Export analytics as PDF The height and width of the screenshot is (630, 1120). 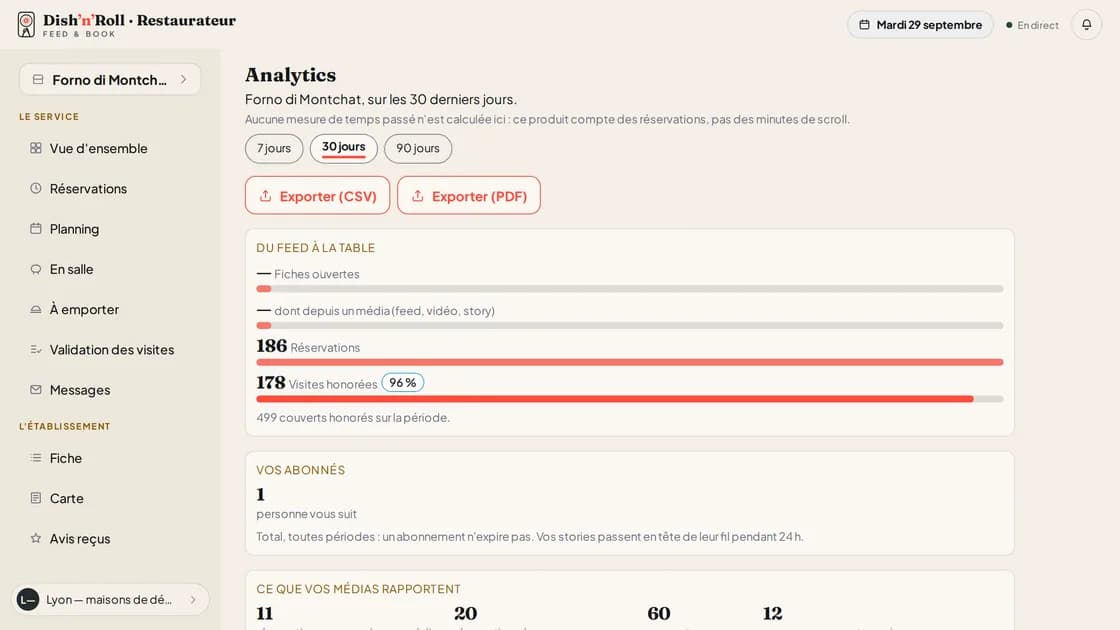click(x=469, y=196)
